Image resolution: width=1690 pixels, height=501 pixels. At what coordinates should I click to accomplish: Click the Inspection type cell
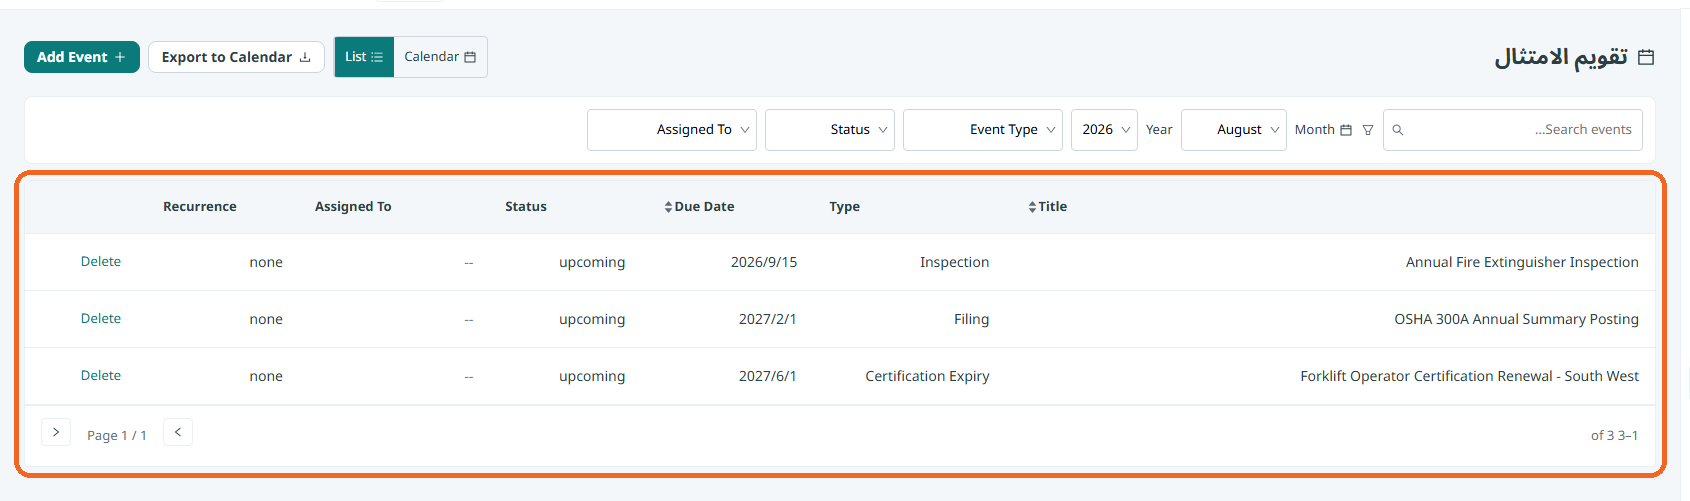pos(954,262)
